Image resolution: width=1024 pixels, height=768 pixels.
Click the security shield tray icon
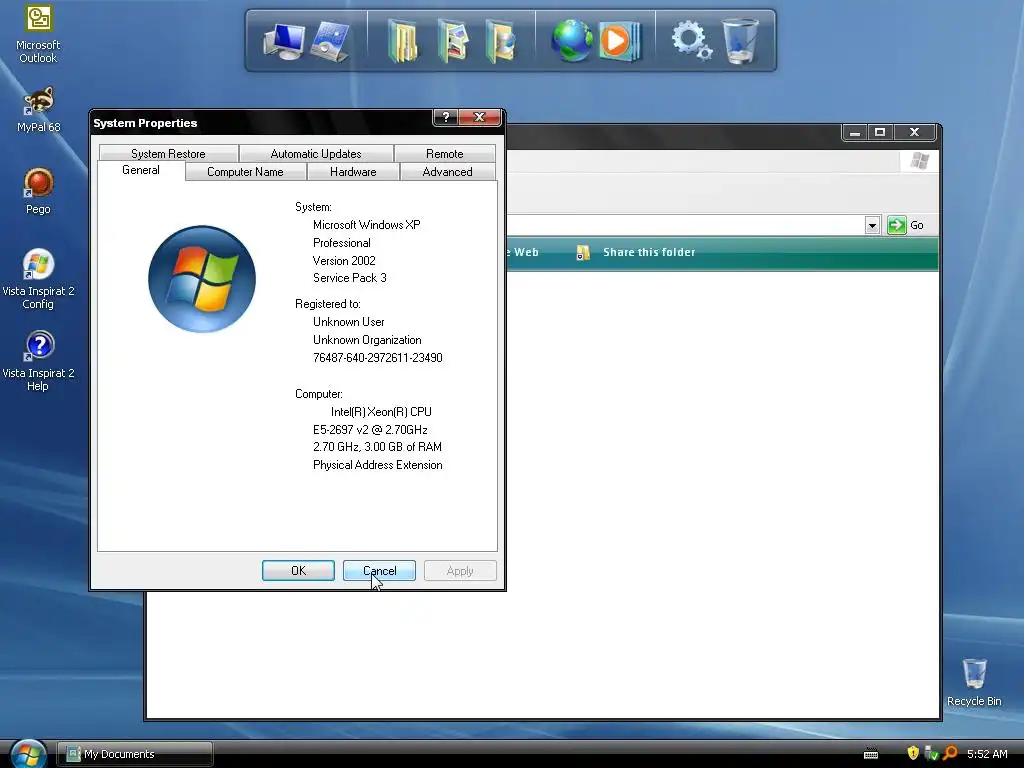pos(913,754)
